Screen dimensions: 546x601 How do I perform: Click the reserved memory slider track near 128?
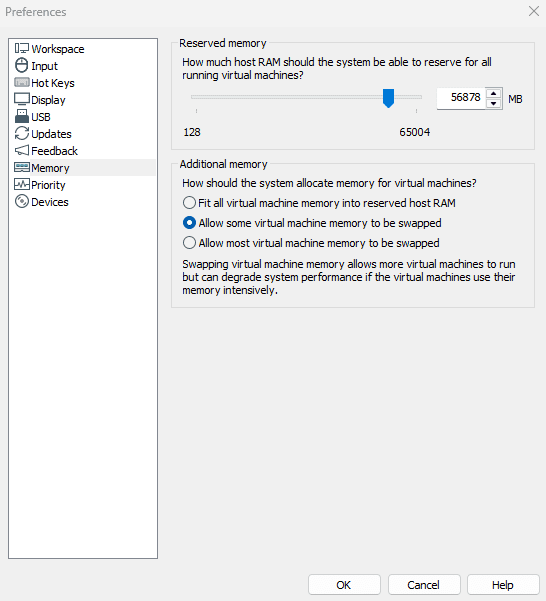(x=197, y=97)
